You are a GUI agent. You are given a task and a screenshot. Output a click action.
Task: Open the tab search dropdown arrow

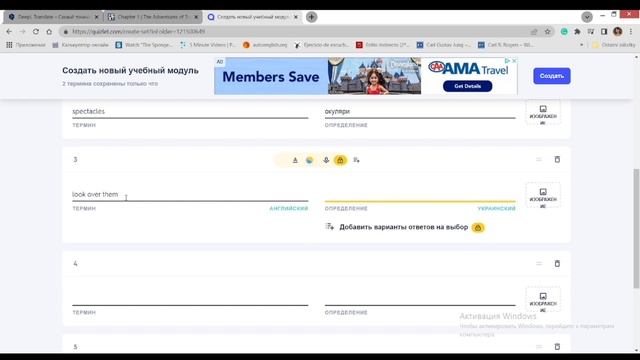(587, 17)
